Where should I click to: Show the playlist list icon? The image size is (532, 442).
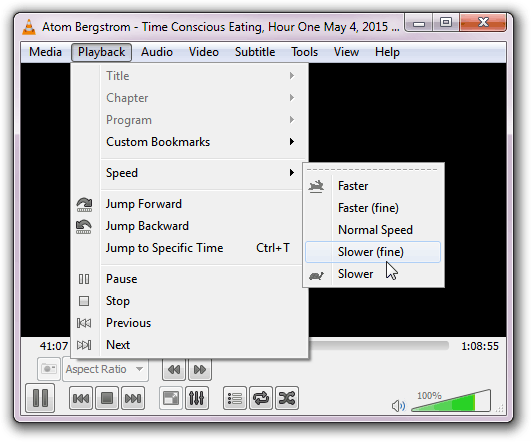point(235,398)
